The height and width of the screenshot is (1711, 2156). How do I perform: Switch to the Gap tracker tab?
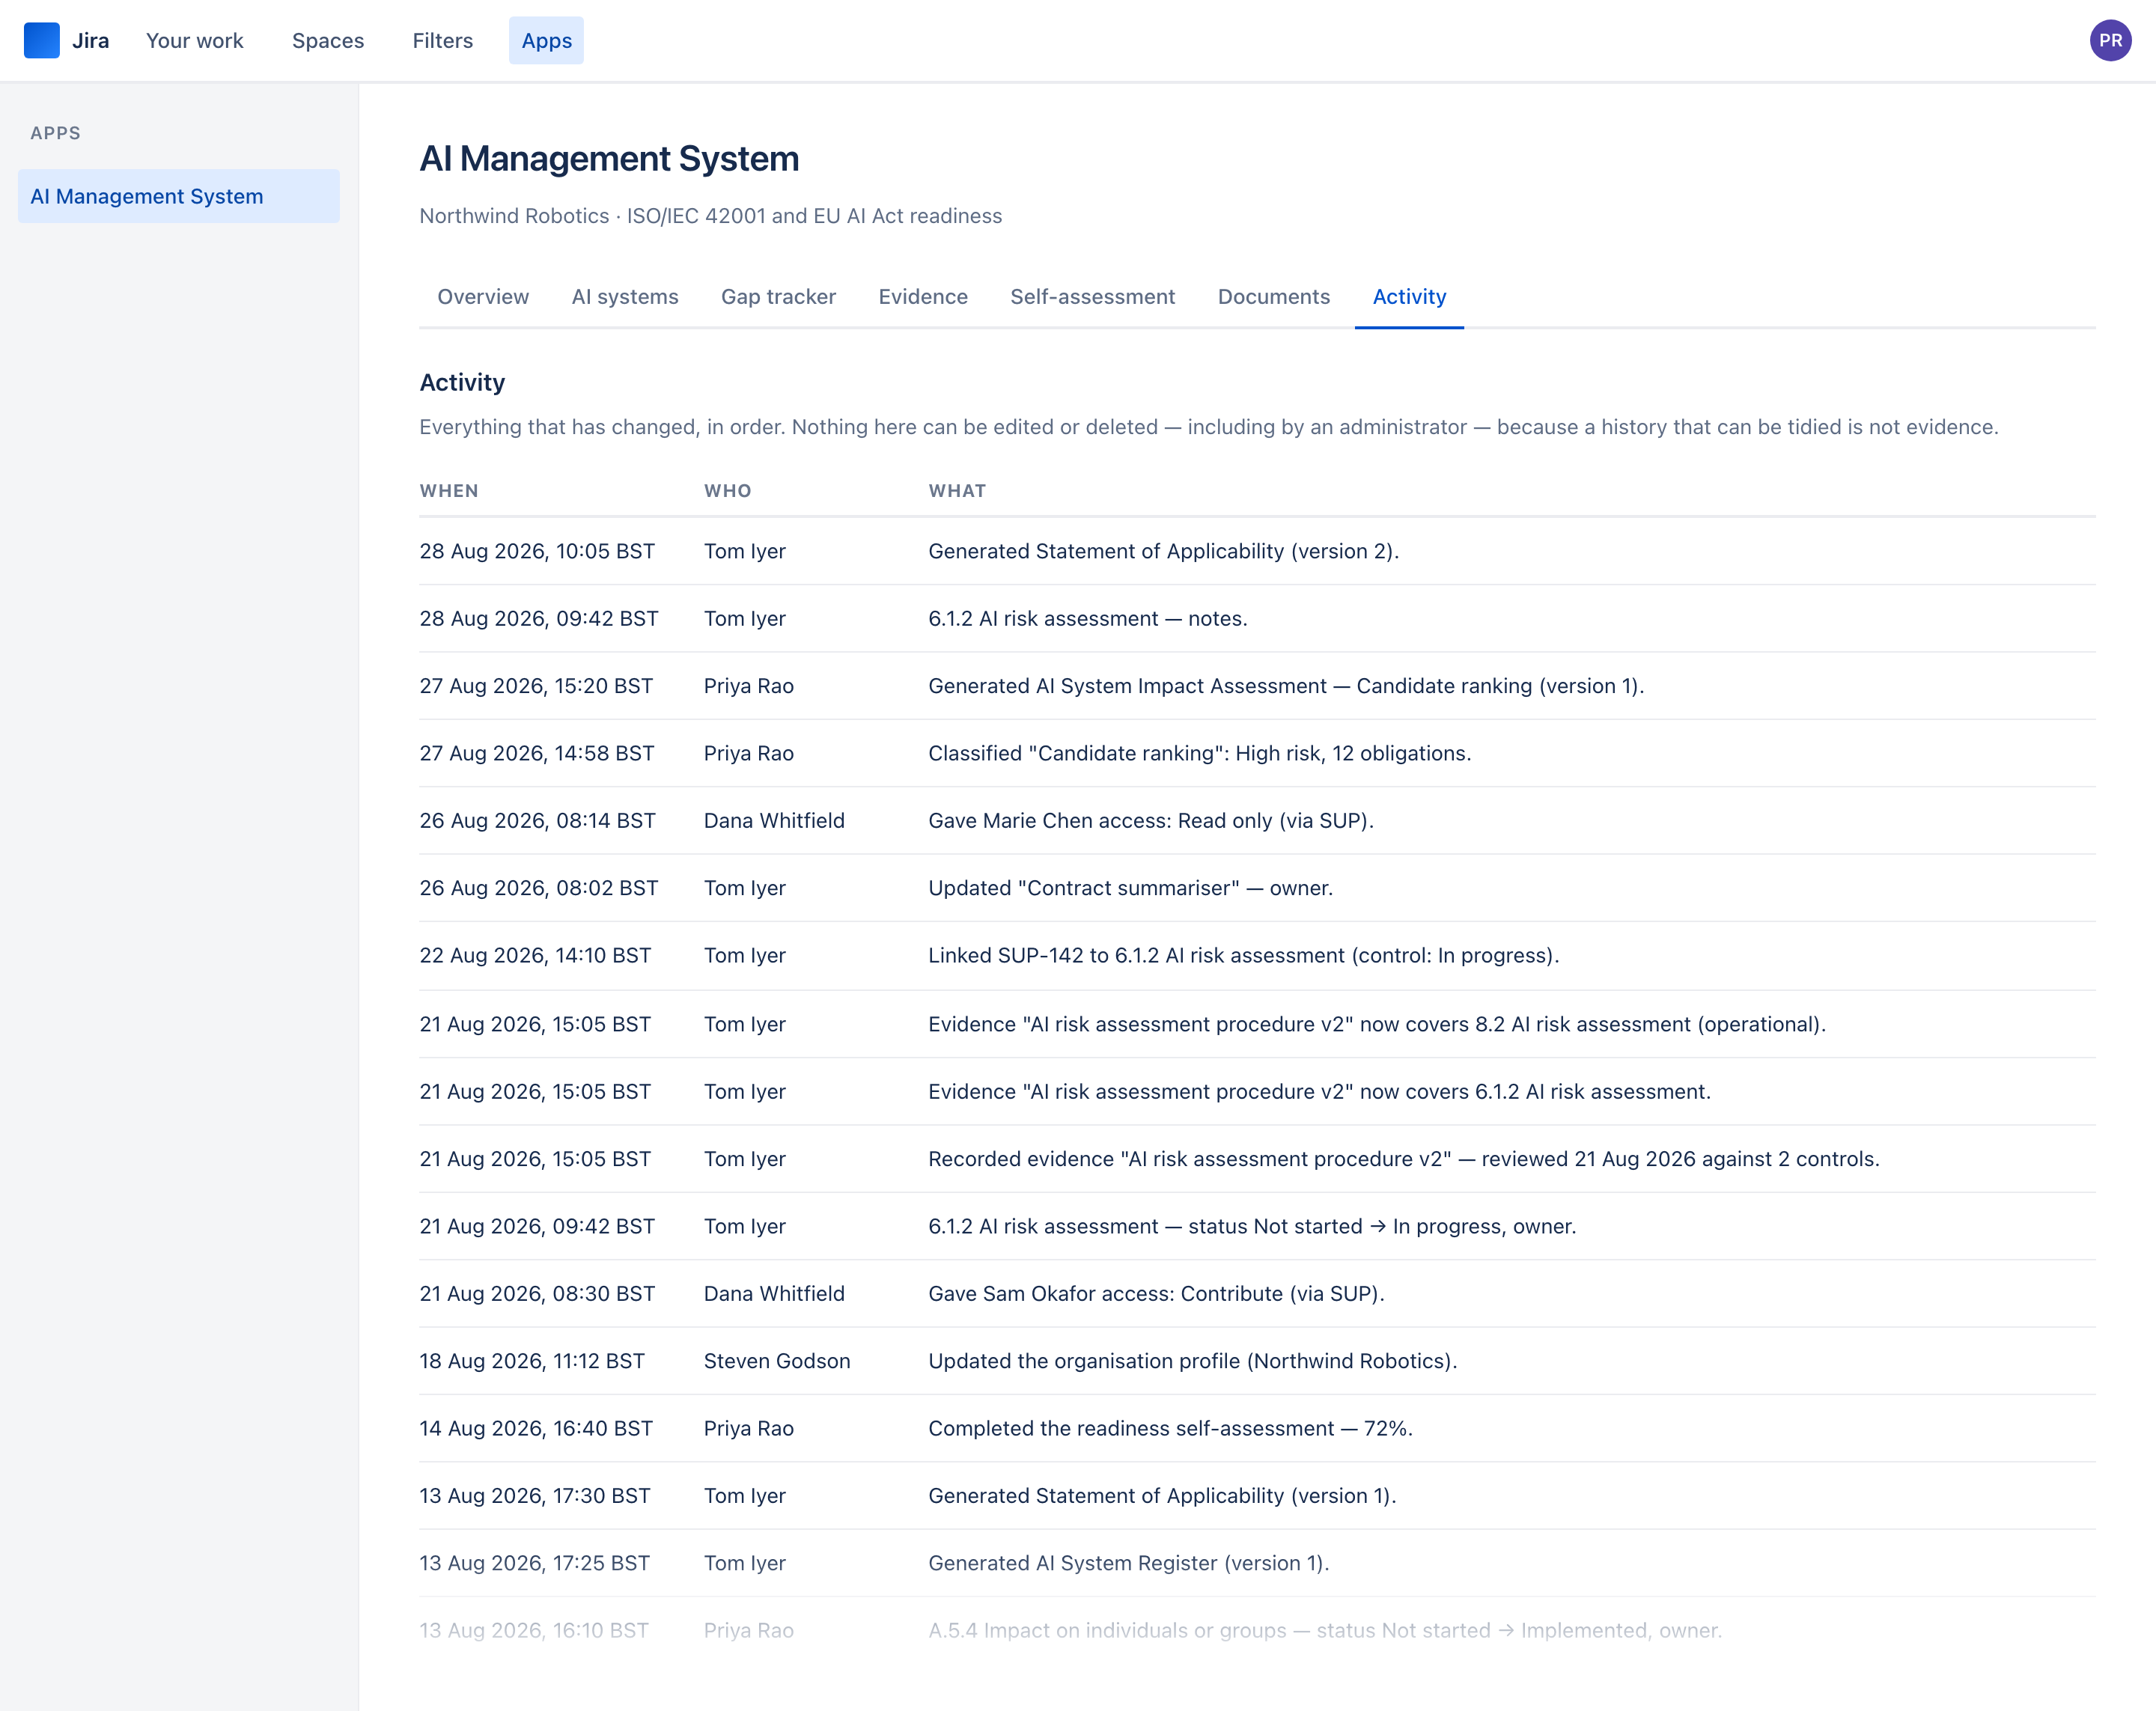point(779,297)
